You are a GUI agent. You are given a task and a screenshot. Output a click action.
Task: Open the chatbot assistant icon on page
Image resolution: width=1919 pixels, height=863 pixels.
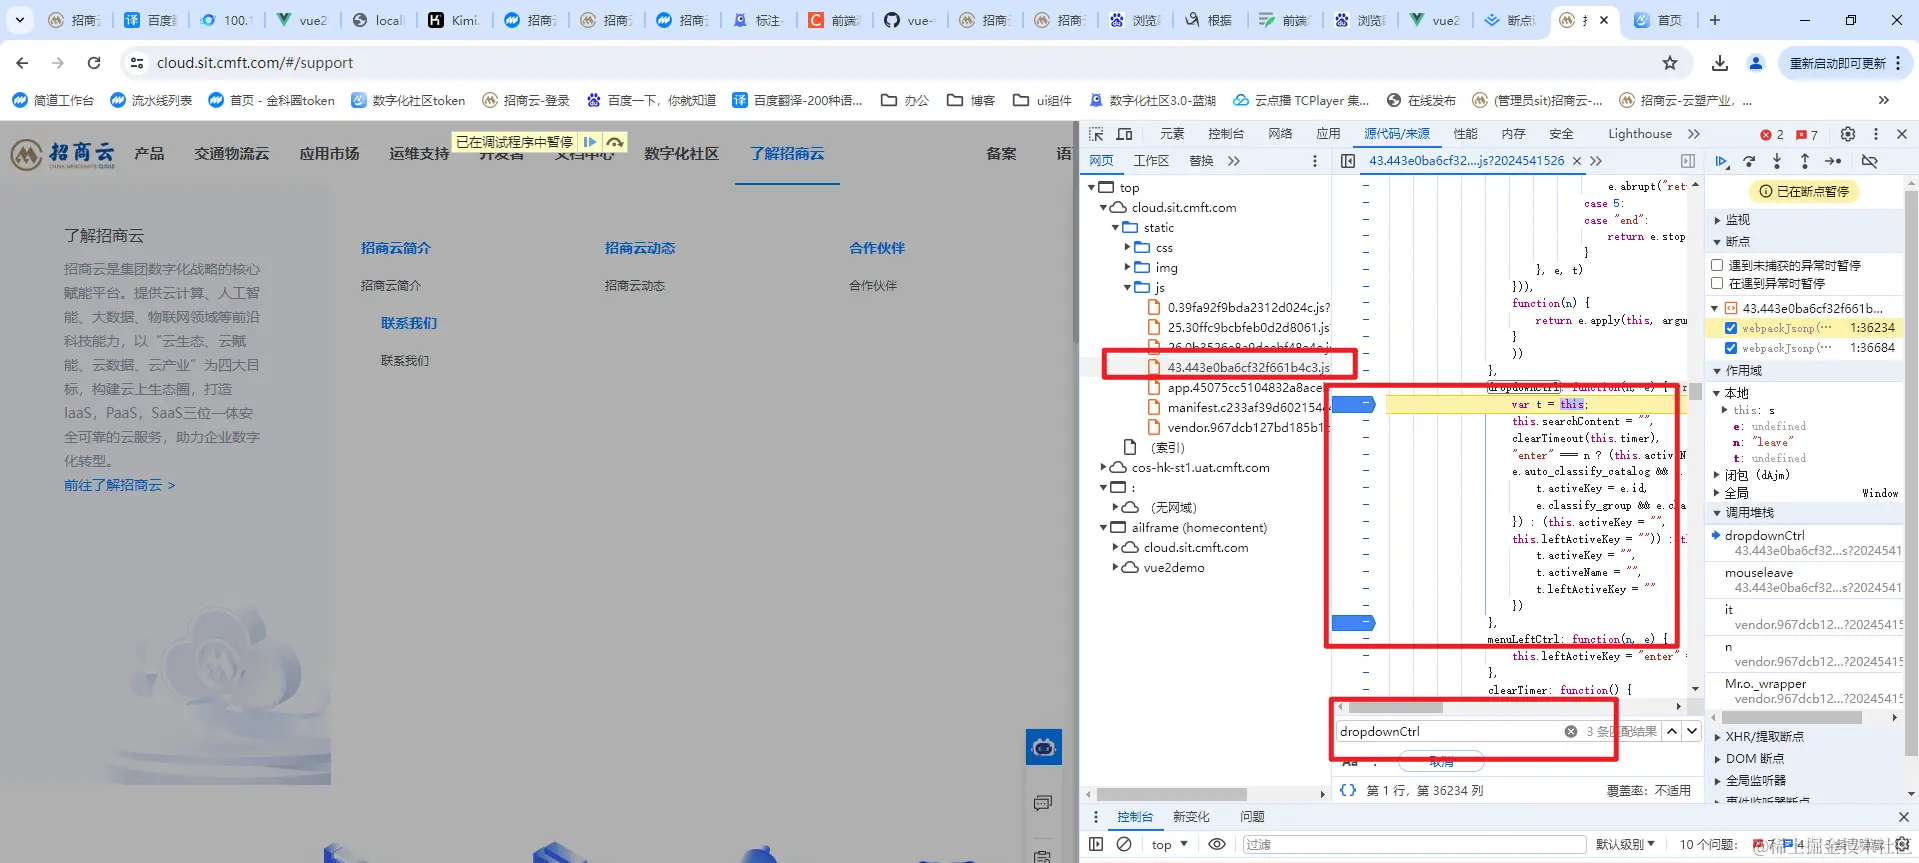pyautogui.click(x=1043, y=747)
